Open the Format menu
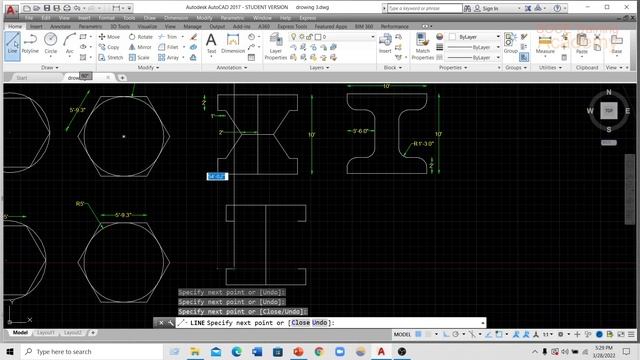The width and height of the screenshot is (640, 360). 106,18
